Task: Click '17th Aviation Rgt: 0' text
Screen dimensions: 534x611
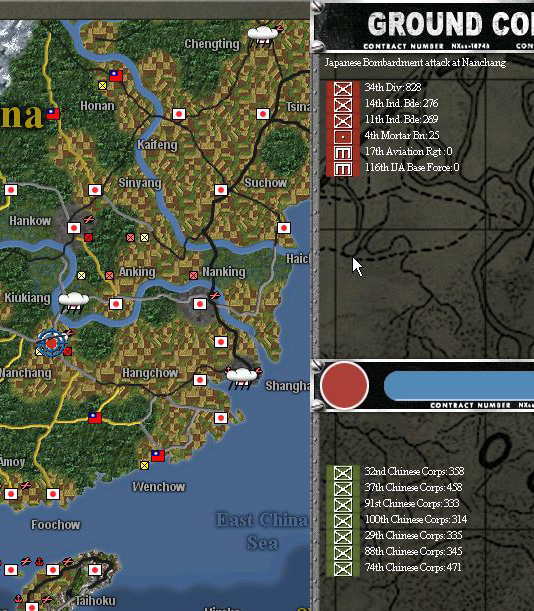Action: click(x=408, y=151)
